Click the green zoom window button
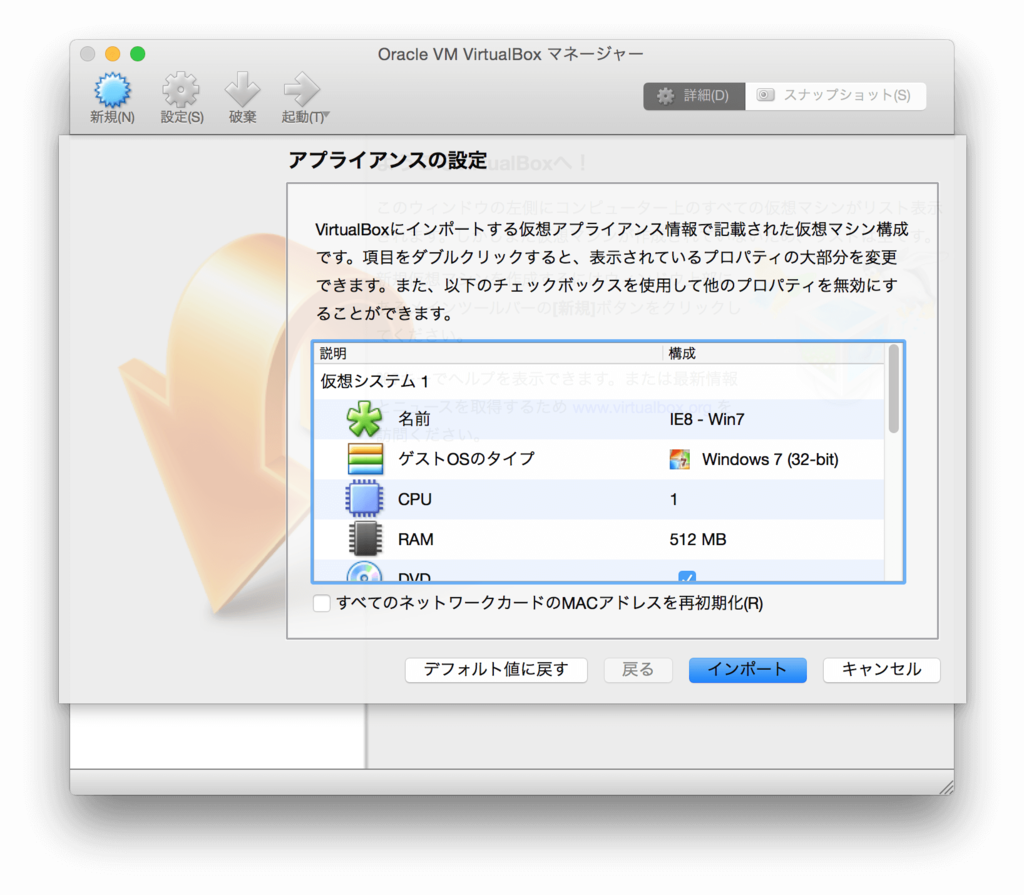The height and width of the screenshot is (895, 1024). pyautogui.click(x=137, y=54)
